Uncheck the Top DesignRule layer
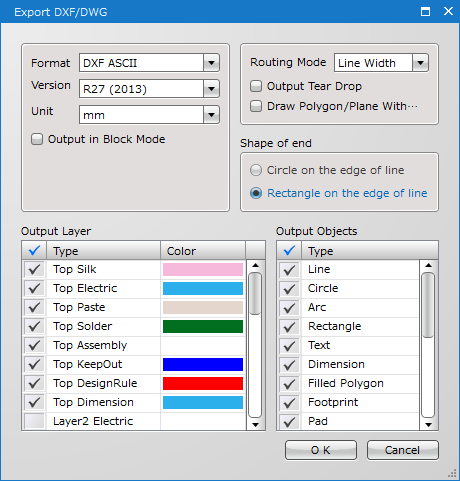 [x=34, y=383]
